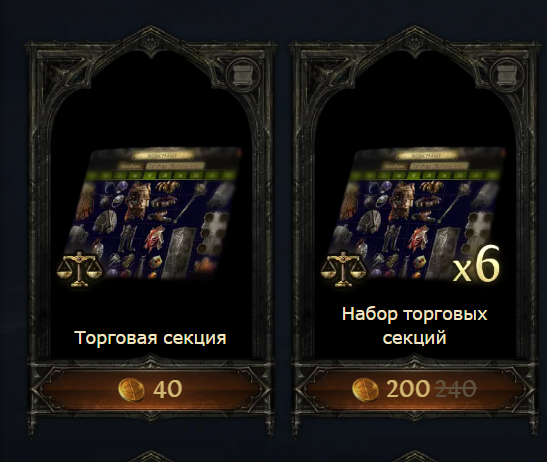Buy the bundle for 200 points
The height and width of the screenshot is (462, 547).
(x=414, y=389)
